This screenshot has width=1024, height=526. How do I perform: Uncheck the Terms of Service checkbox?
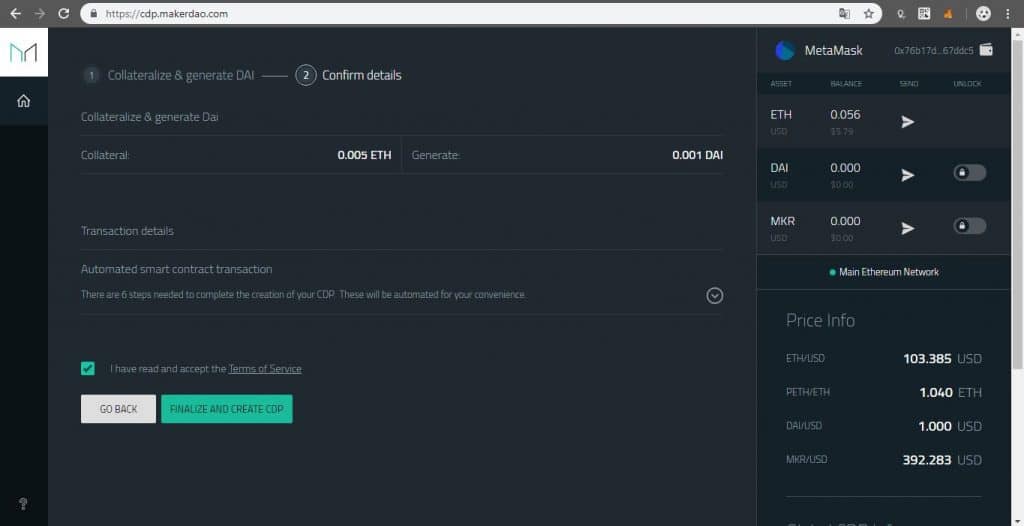click(x=88, y=369)
